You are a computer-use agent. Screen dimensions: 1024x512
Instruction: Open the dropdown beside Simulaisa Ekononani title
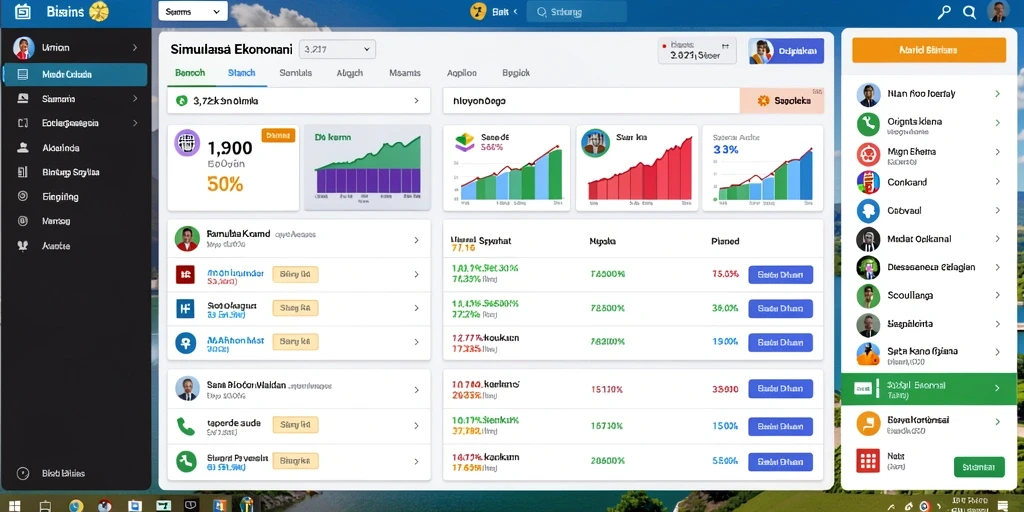[337, 49]
